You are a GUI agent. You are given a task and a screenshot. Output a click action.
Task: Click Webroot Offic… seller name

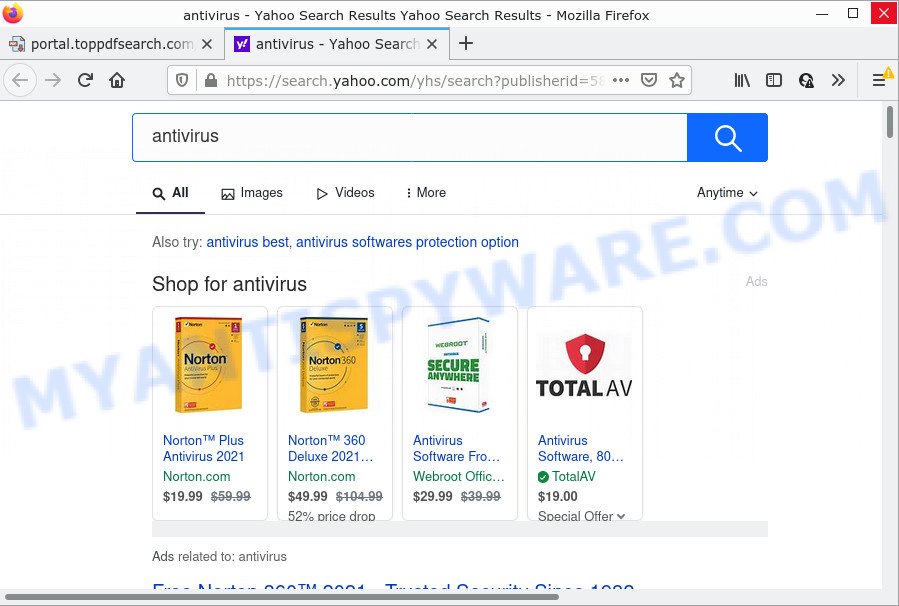459,476
